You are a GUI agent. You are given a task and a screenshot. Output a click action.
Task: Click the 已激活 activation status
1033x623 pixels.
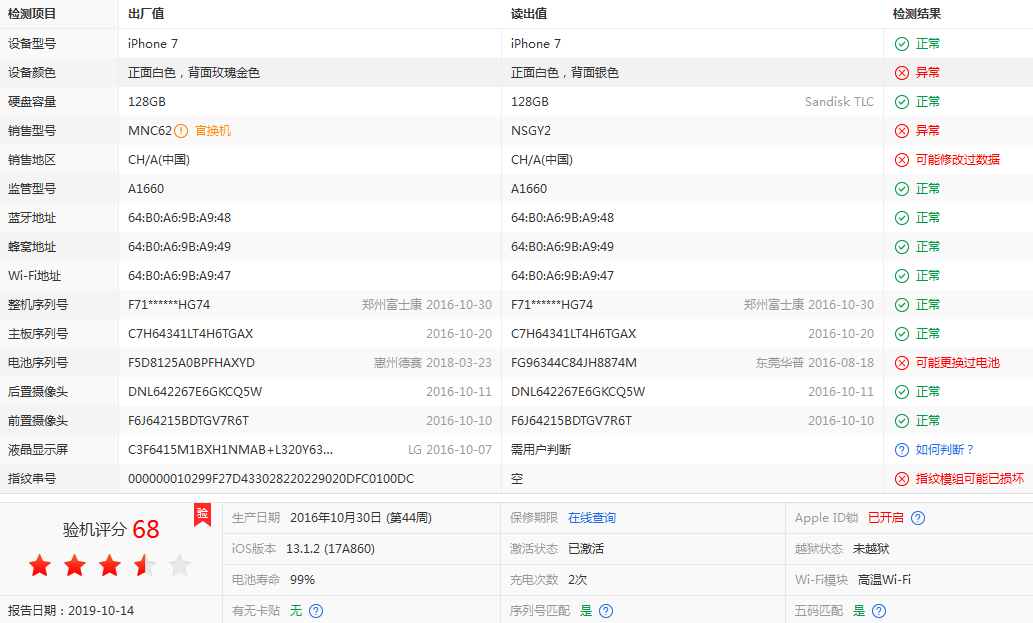(x=586, y=549)
